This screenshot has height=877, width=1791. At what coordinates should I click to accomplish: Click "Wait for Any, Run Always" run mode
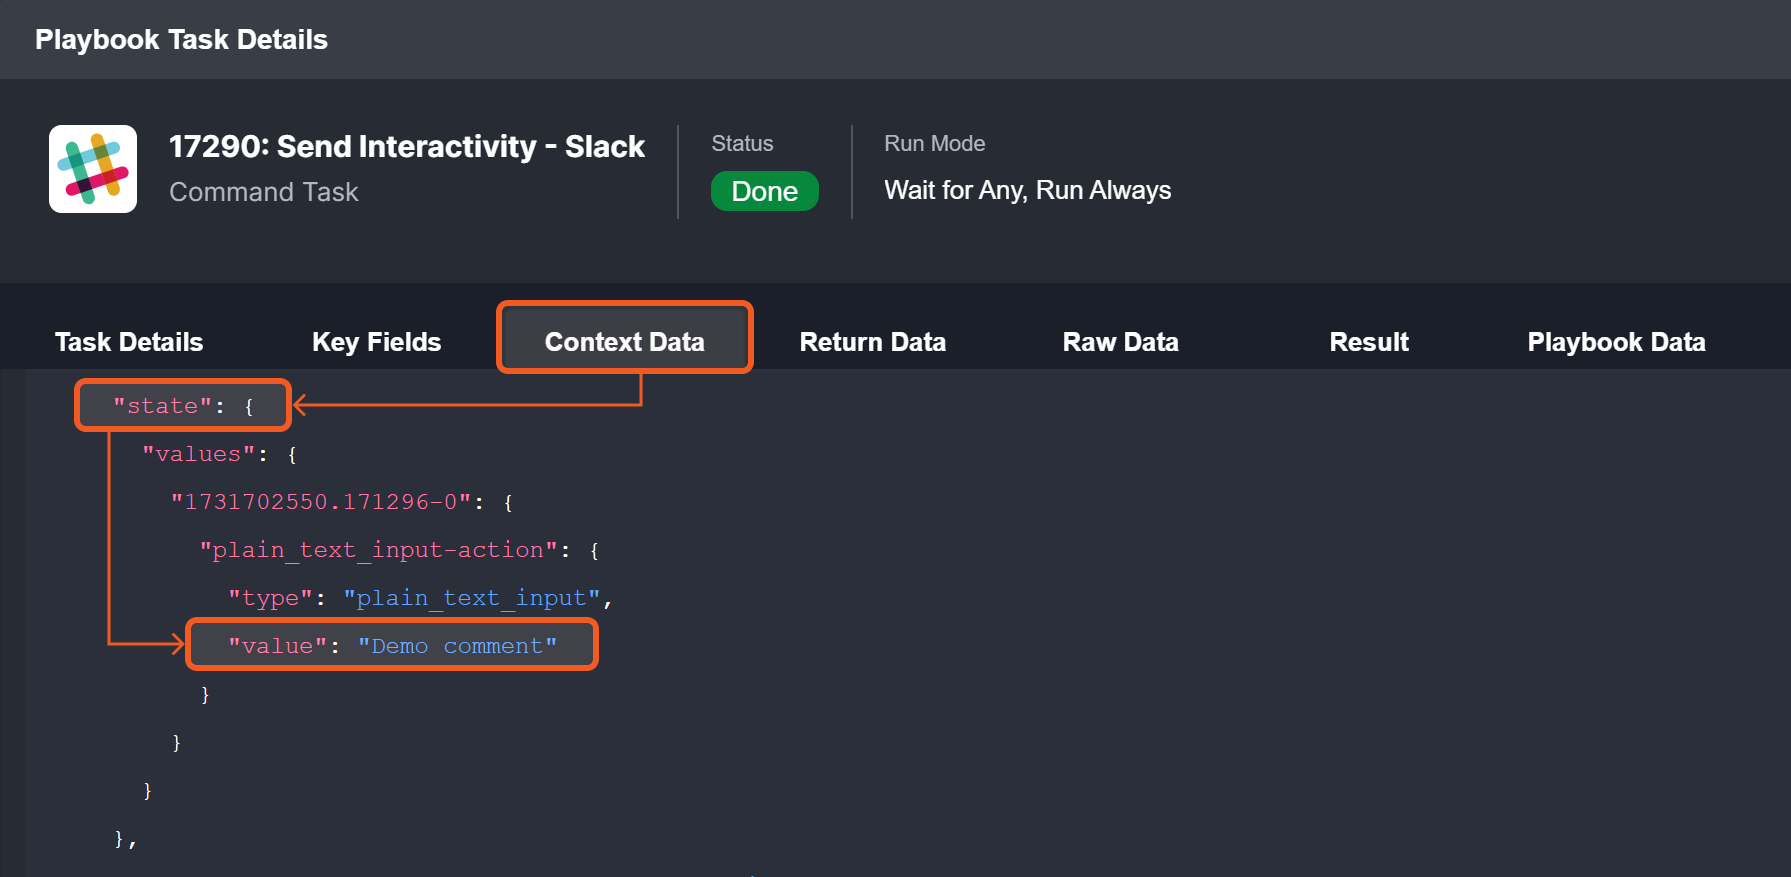pos(1027,190)
